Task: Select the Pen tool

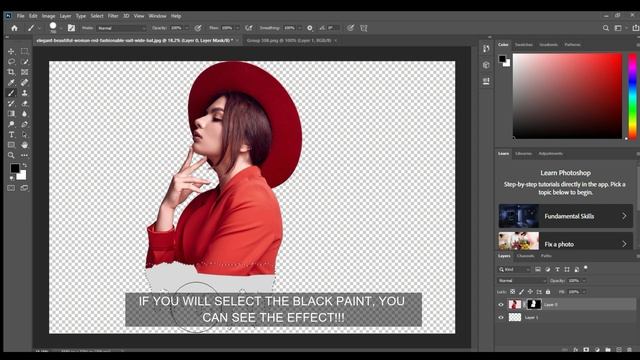Action: tap(24, 124)
